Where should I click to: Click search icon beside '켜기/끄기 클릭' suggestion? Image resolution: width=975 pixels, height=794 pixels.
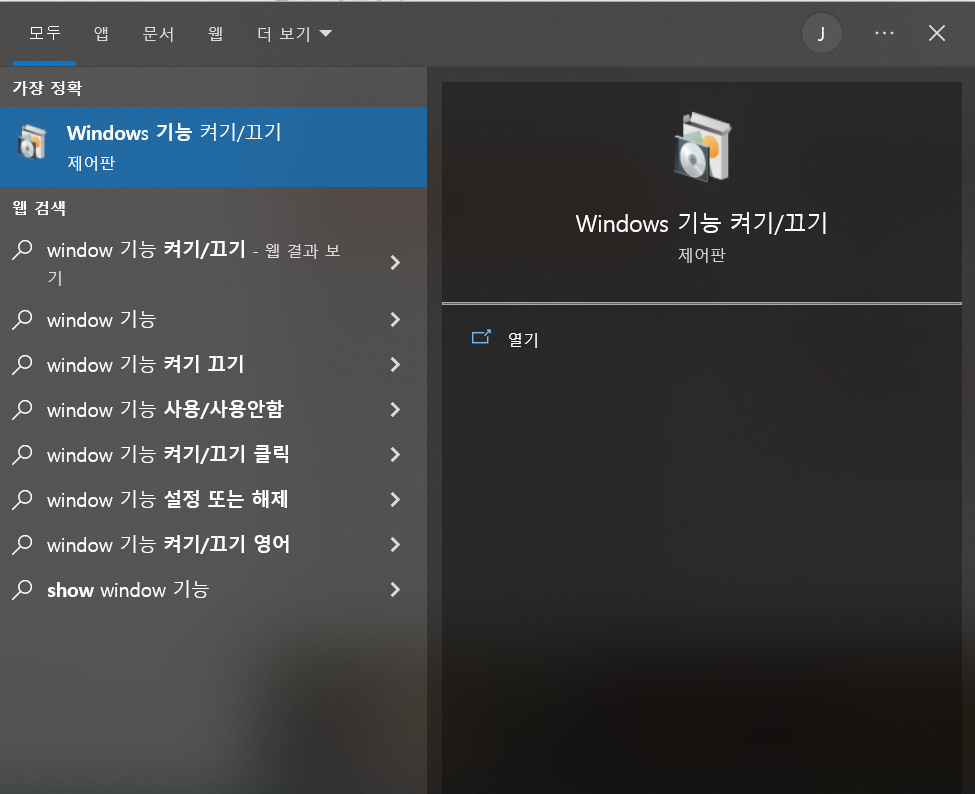click(x=22, y=455)
